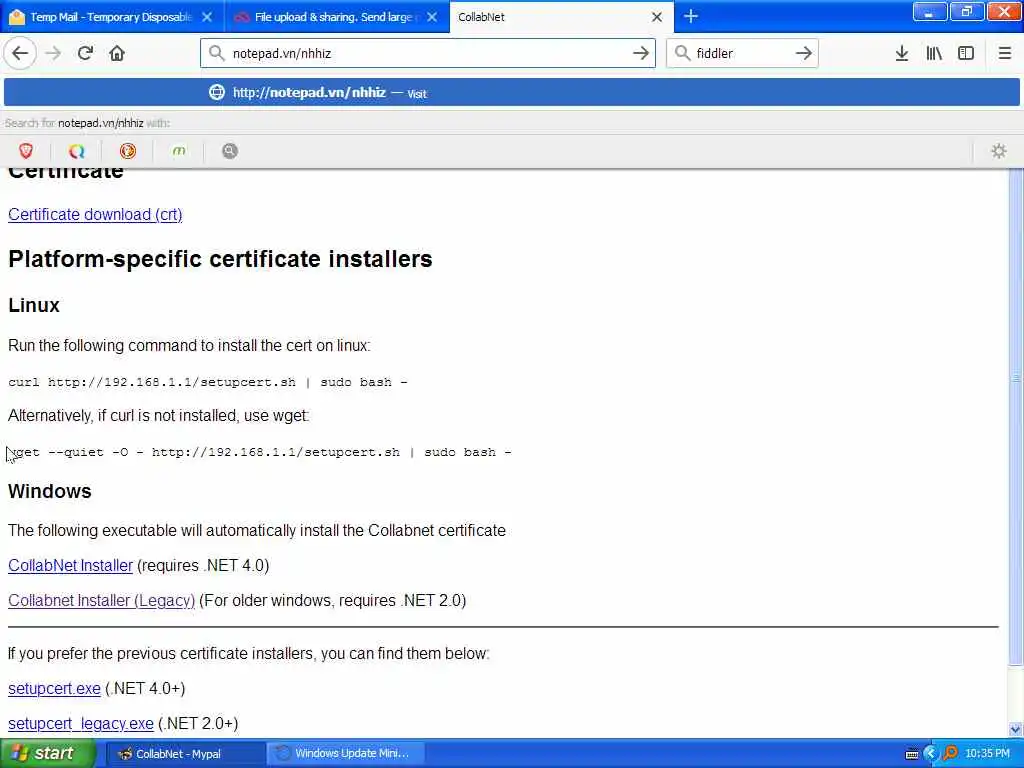Download setupcert_legacy.exe link
1024x768 pixels.
(81, 724)
